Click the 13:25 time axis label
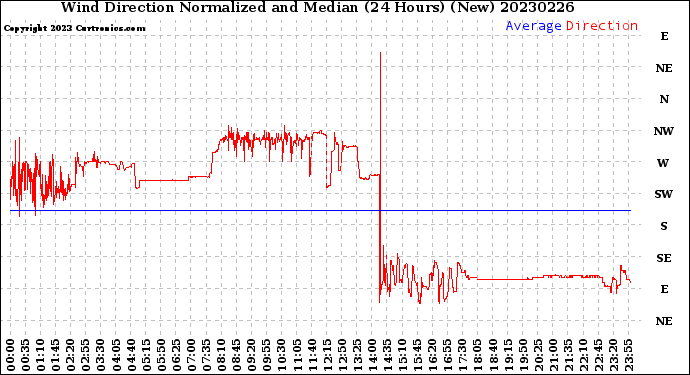This screenshot has height=375, width=690. (x=357, y=355)
